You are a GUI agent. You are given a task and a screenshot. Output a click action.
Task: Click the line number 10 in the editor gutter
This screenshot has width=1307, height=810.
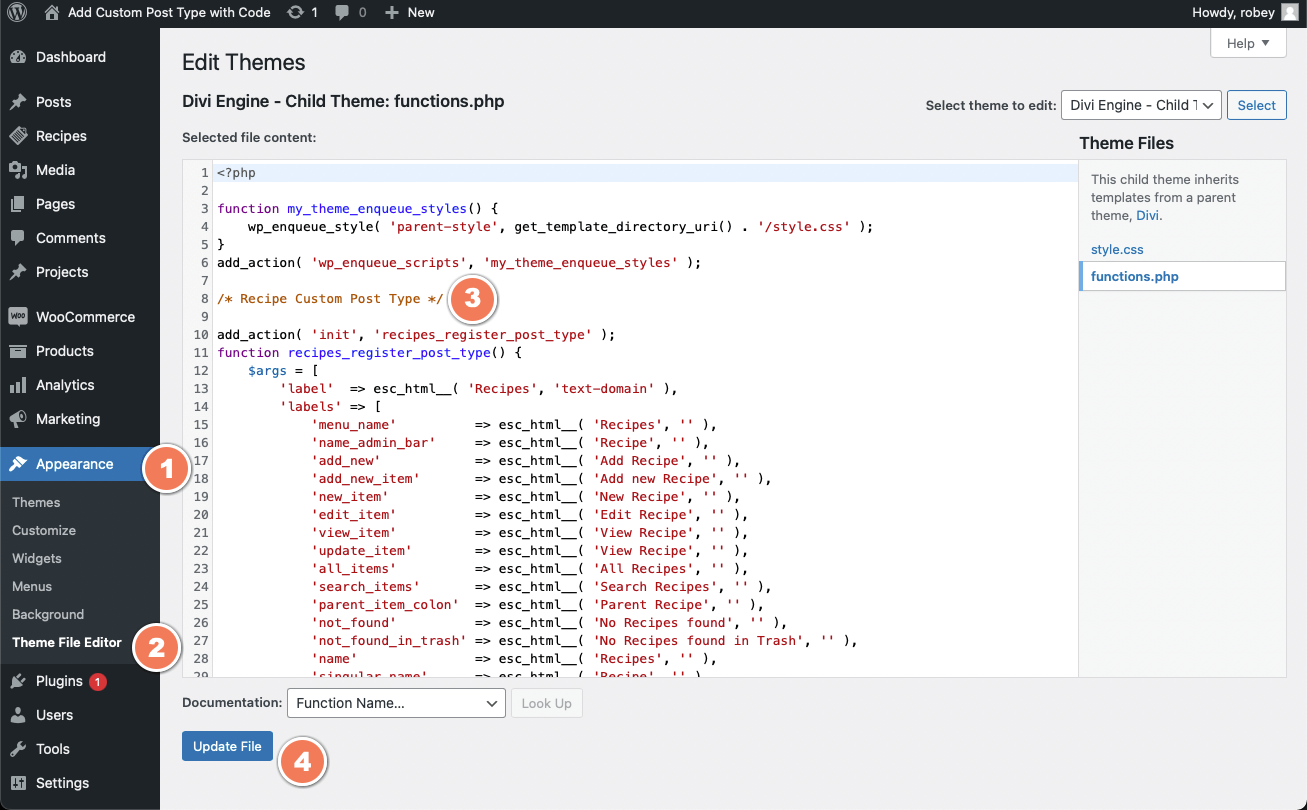pos(200,335)
